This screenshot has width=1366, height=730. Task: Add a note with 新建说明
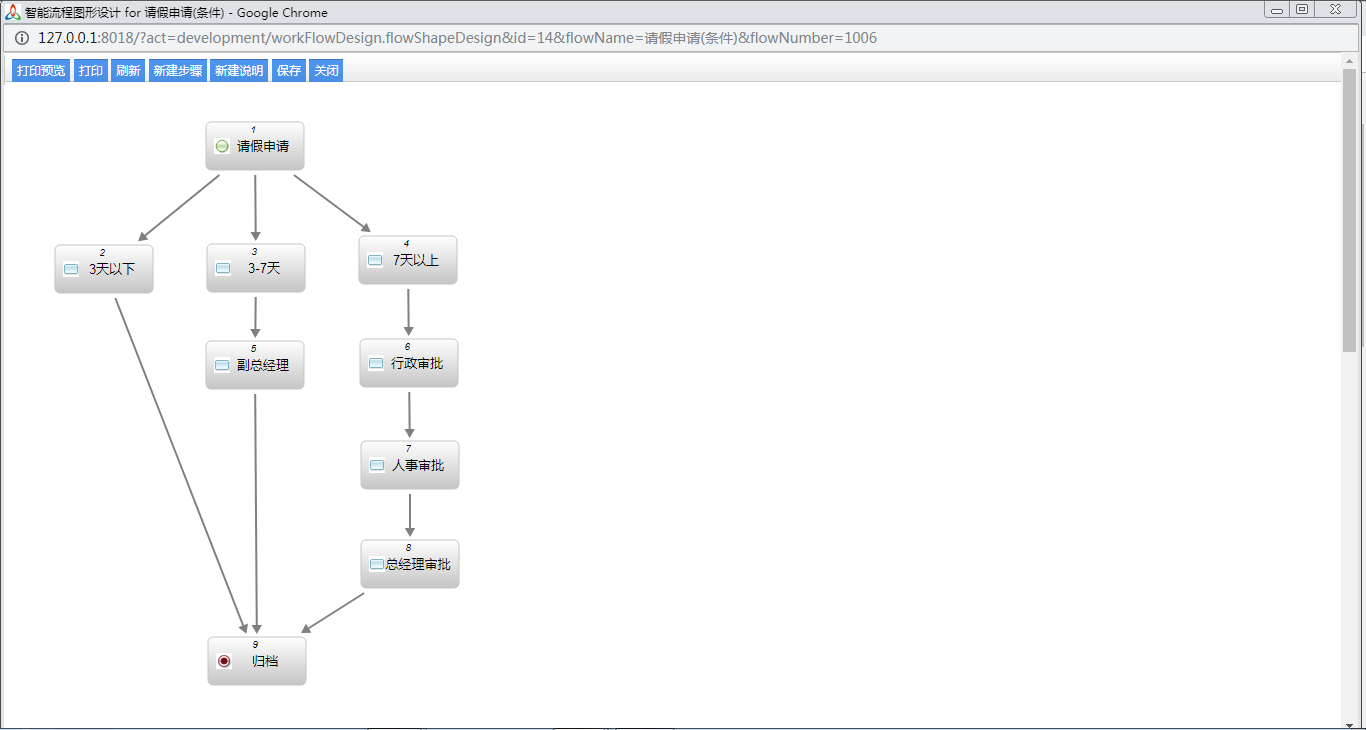[239, 71]
